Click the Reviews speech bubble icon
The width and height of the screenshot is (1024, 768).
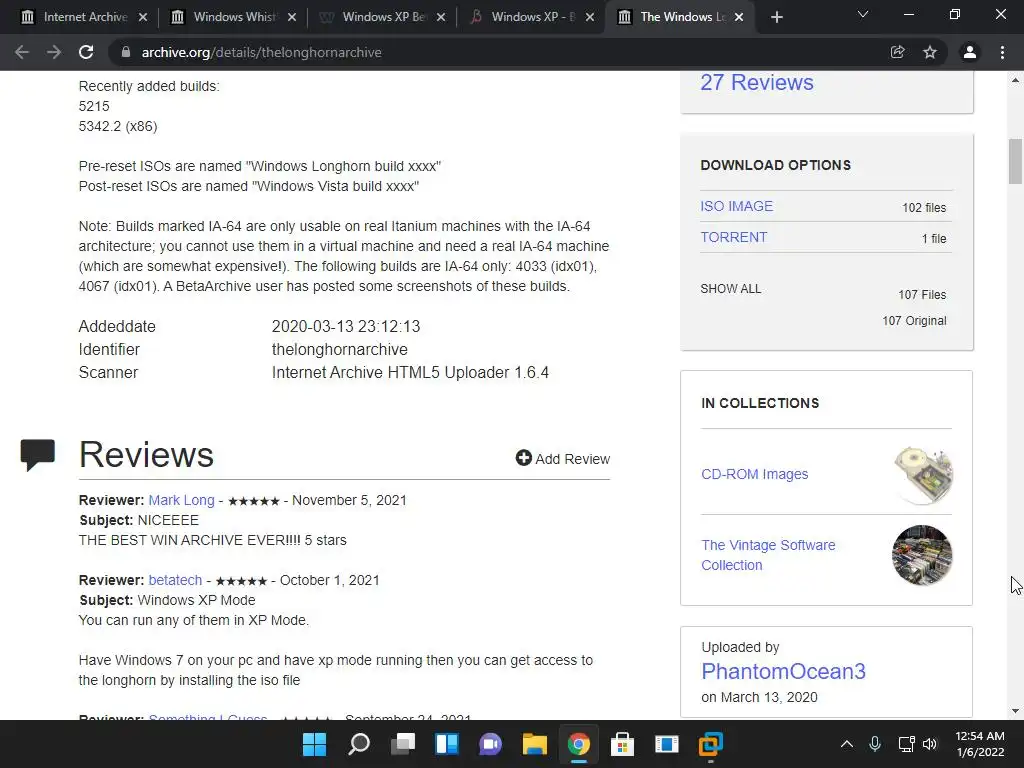37,455
